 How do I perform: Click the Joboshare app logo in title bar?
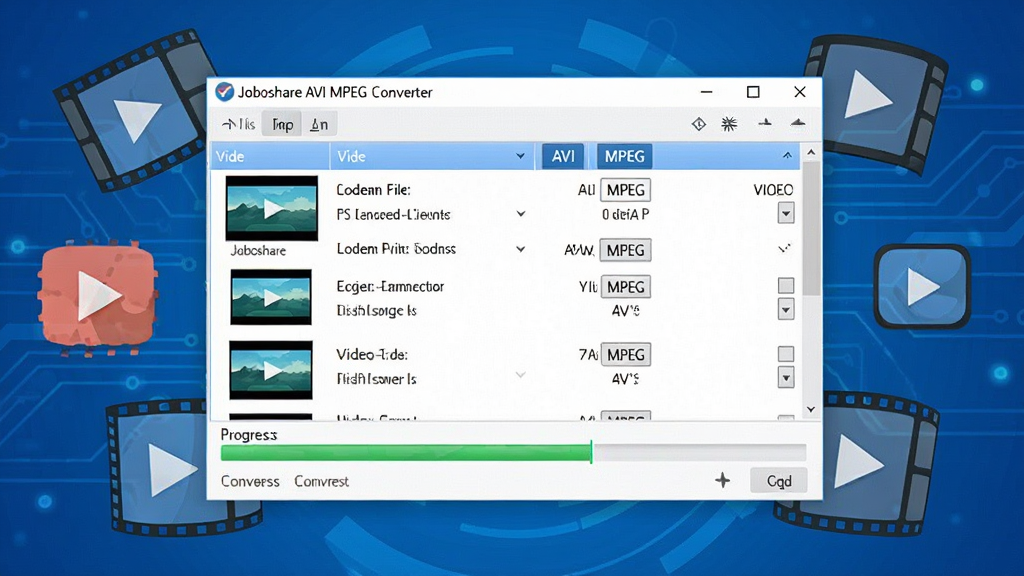(x=225, y=92)
